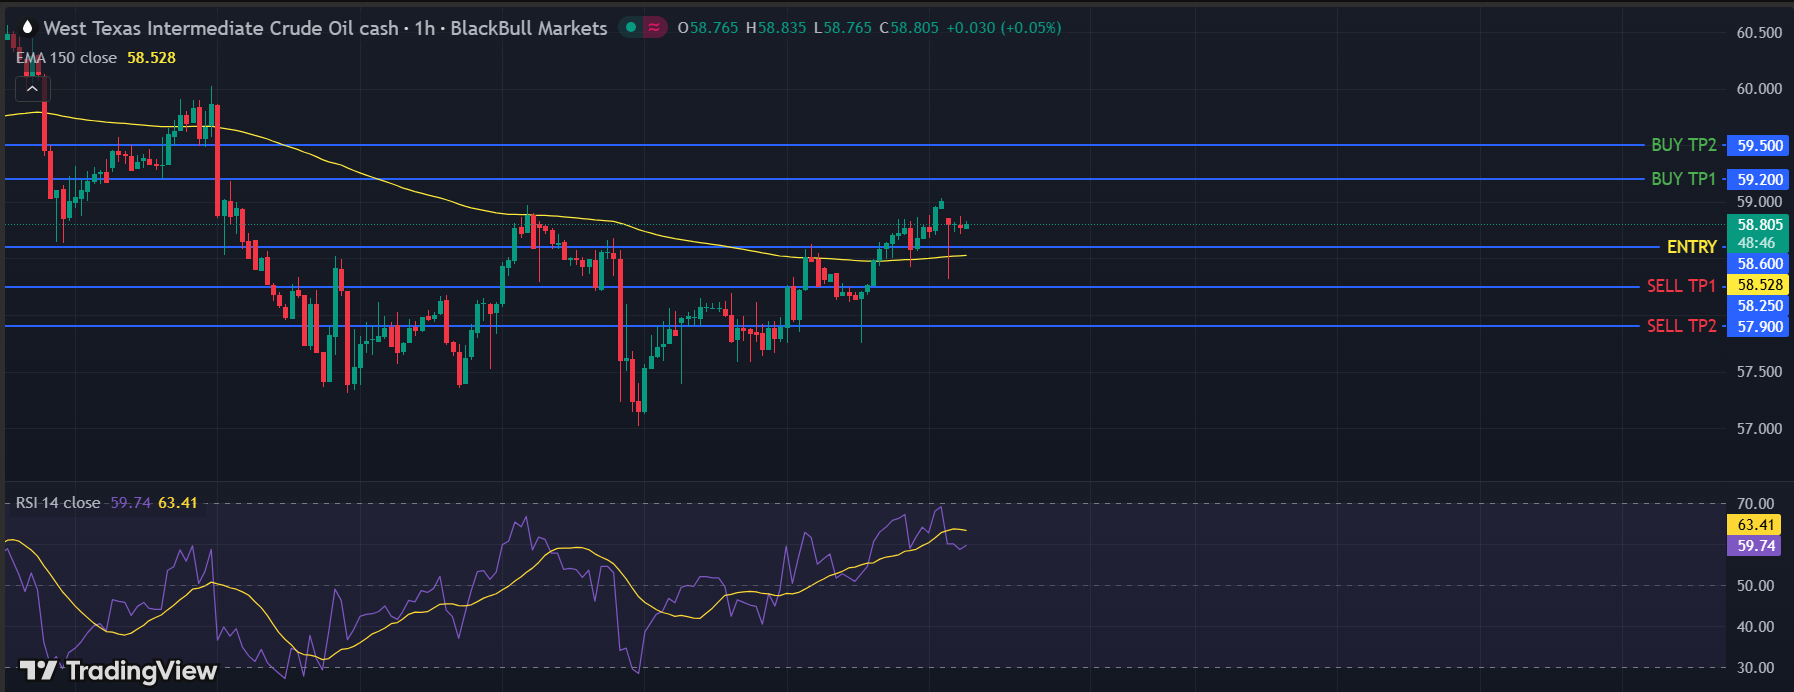The height and width of the screenshot is (692, 1794).
Task: Select the RSI 14 close indicator legend
Action: coord(58,503)
